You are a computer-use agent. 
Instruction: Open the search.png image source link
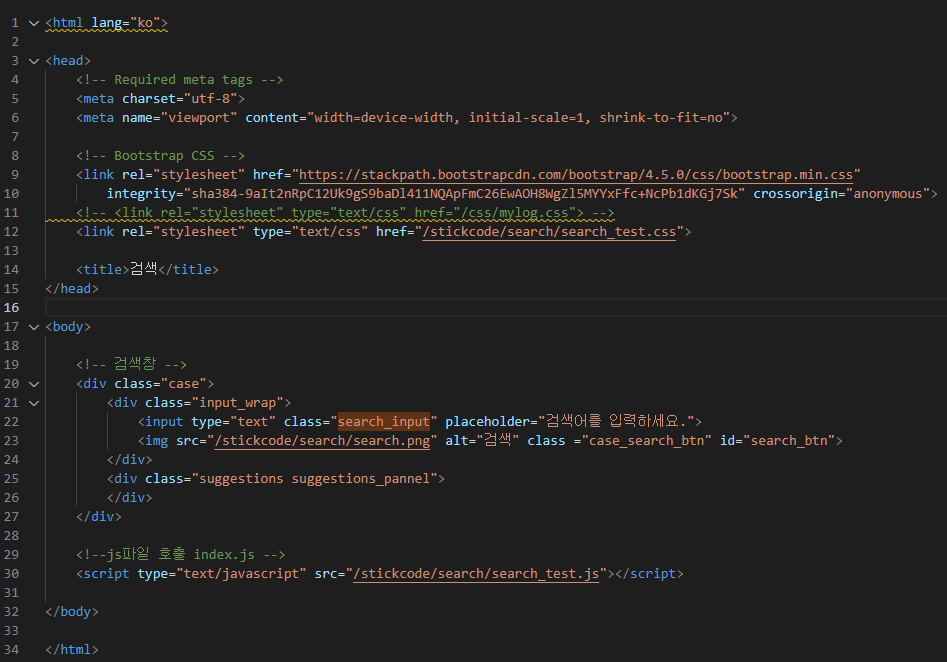323,441
